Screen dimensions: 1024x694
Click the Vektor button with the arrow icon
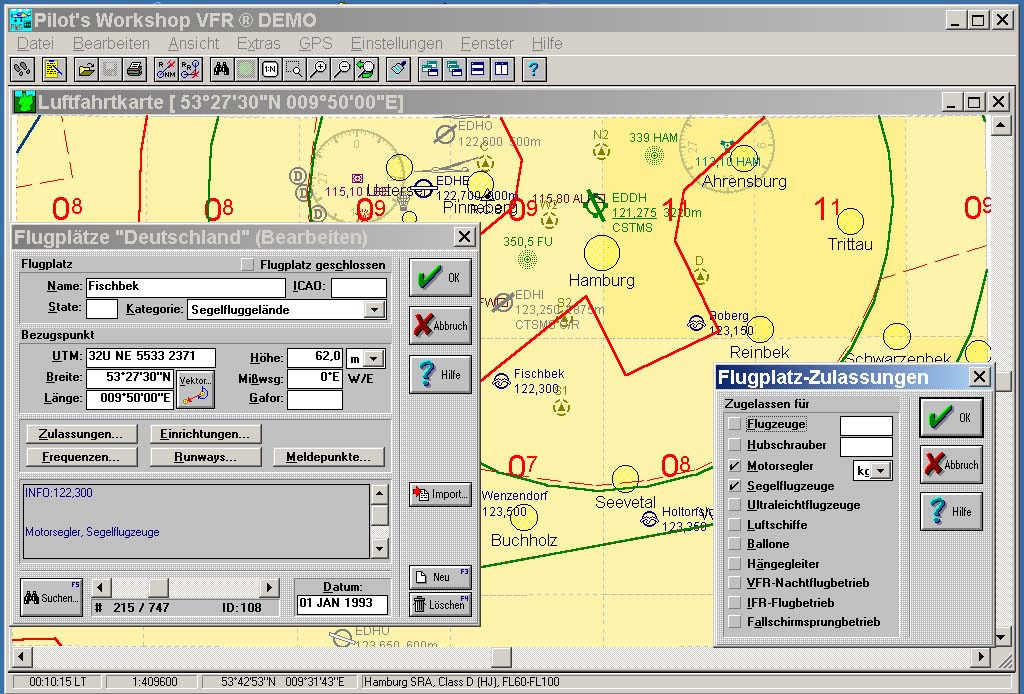coord(195,388)
